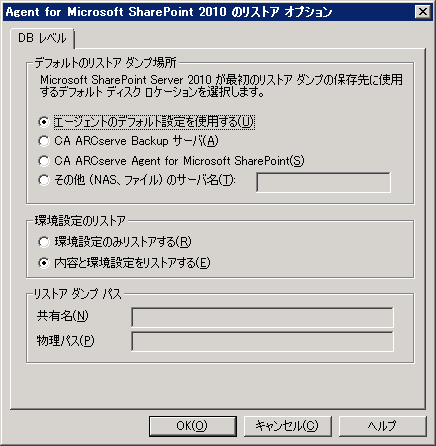
Task: Click the デフォルトのリストア ダンプ場所 group title
Action: [x=105, y=62]
